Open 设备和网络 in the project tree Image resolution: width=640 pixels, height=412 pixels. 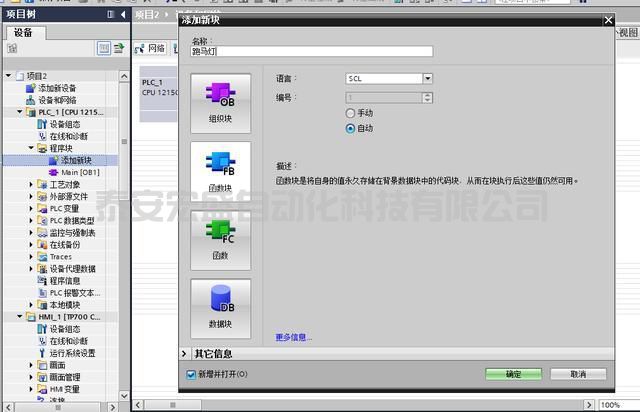[62, 100]
